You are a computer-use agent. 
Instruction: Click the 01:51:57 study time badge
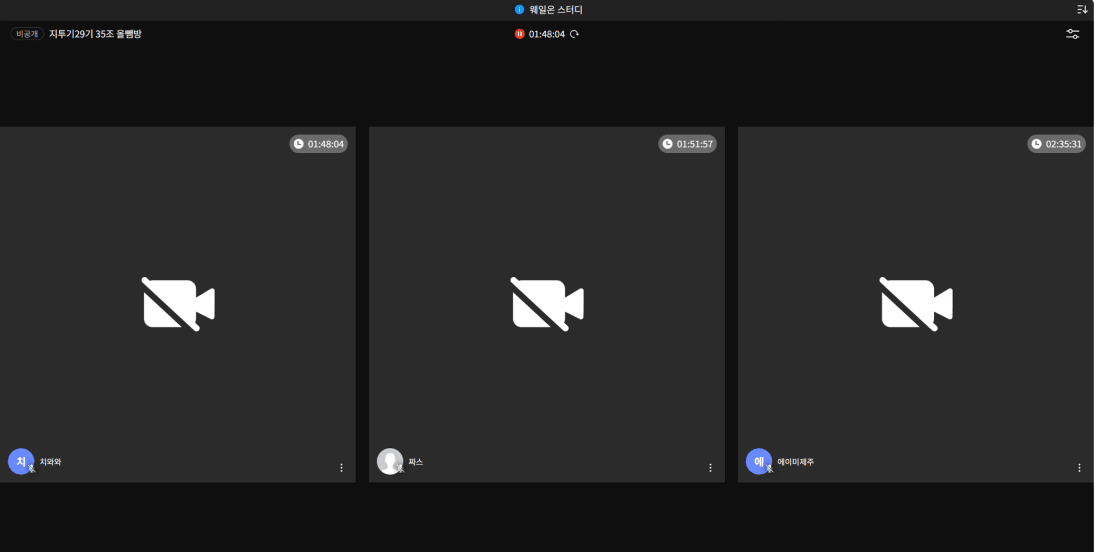point(688,144)
